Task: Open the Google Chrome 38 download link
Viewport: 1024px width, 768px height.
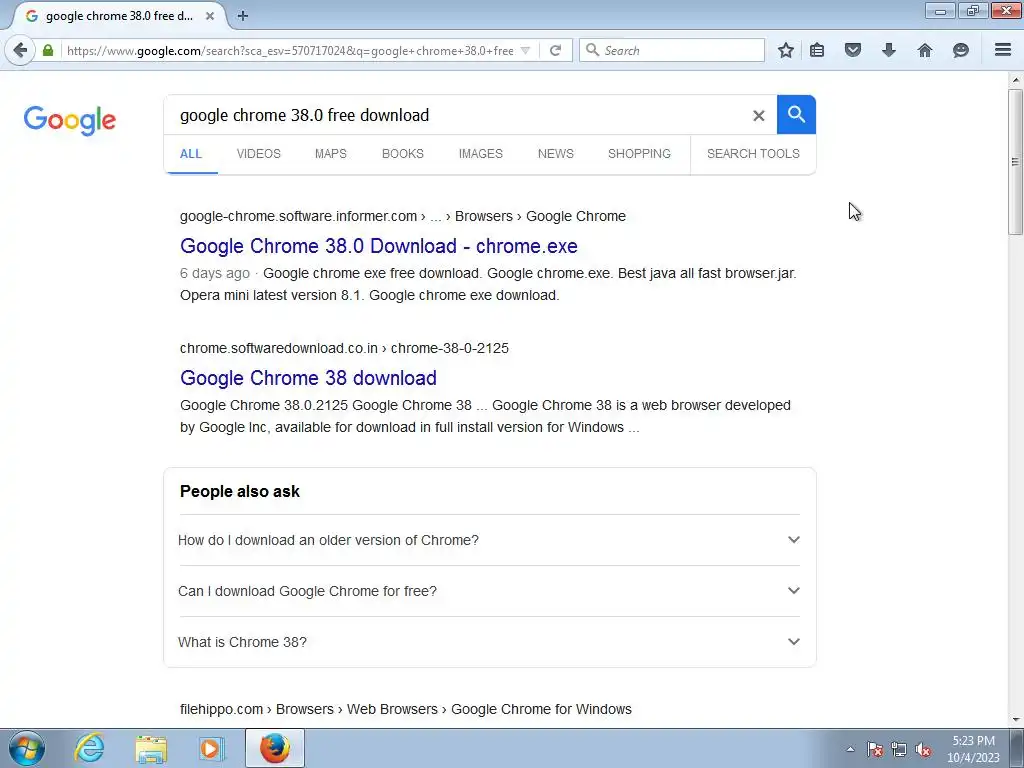Action: (x=308, y=378)
